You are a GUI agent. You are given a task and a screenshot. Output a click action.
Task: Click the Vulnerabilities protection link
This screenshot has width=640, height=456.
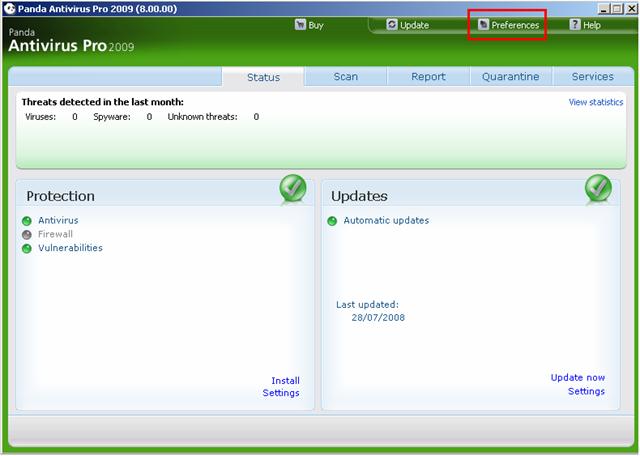click(x=70, y=248)
